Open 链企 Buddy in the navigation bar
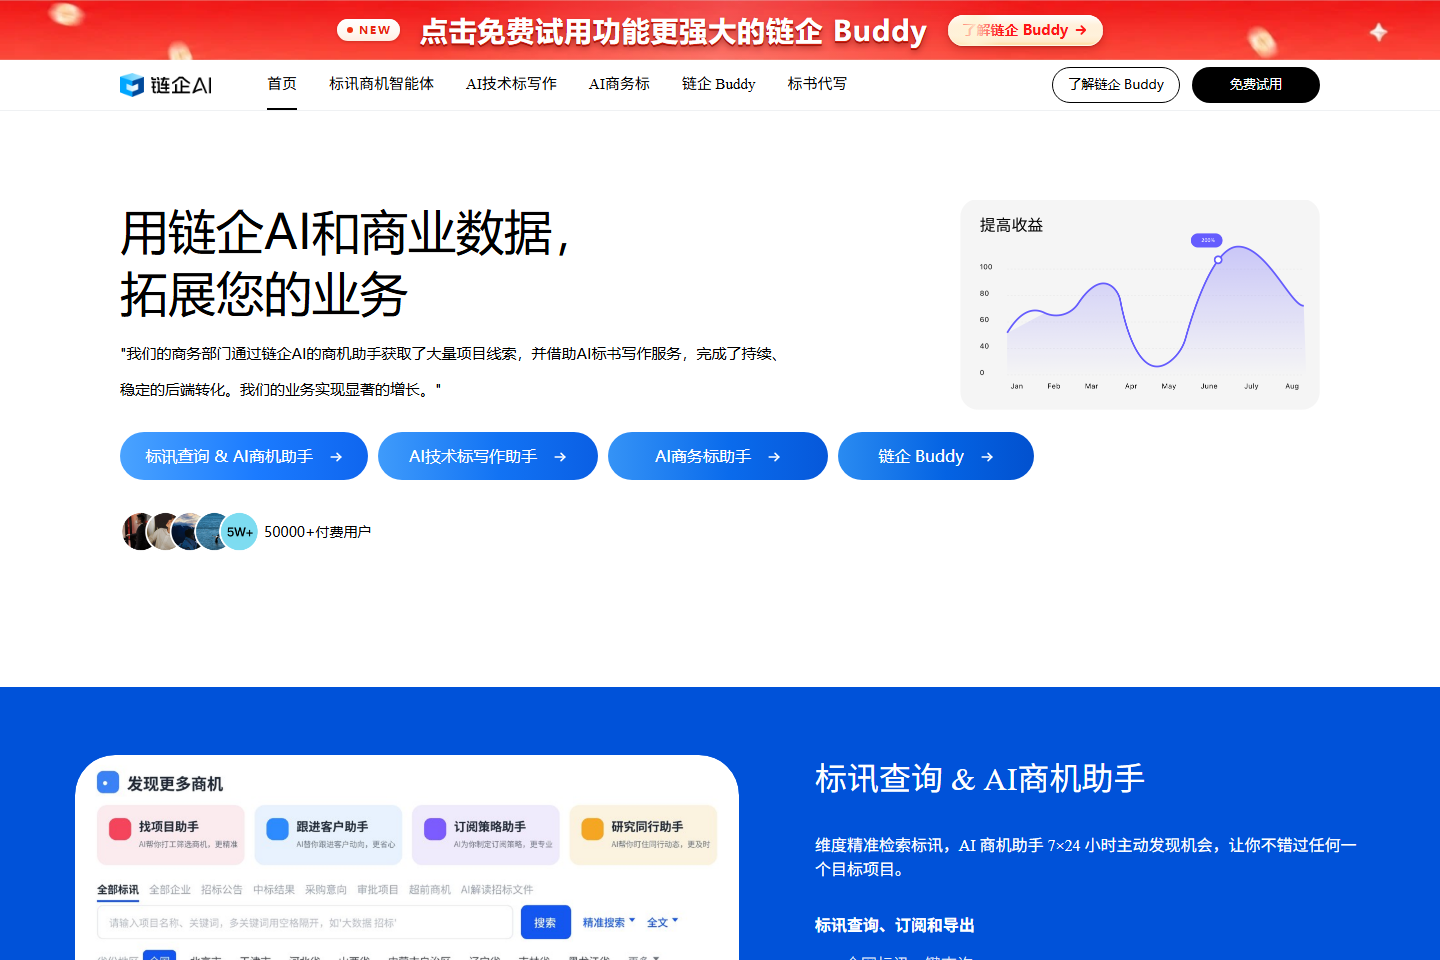 click(x=718, y=84)
